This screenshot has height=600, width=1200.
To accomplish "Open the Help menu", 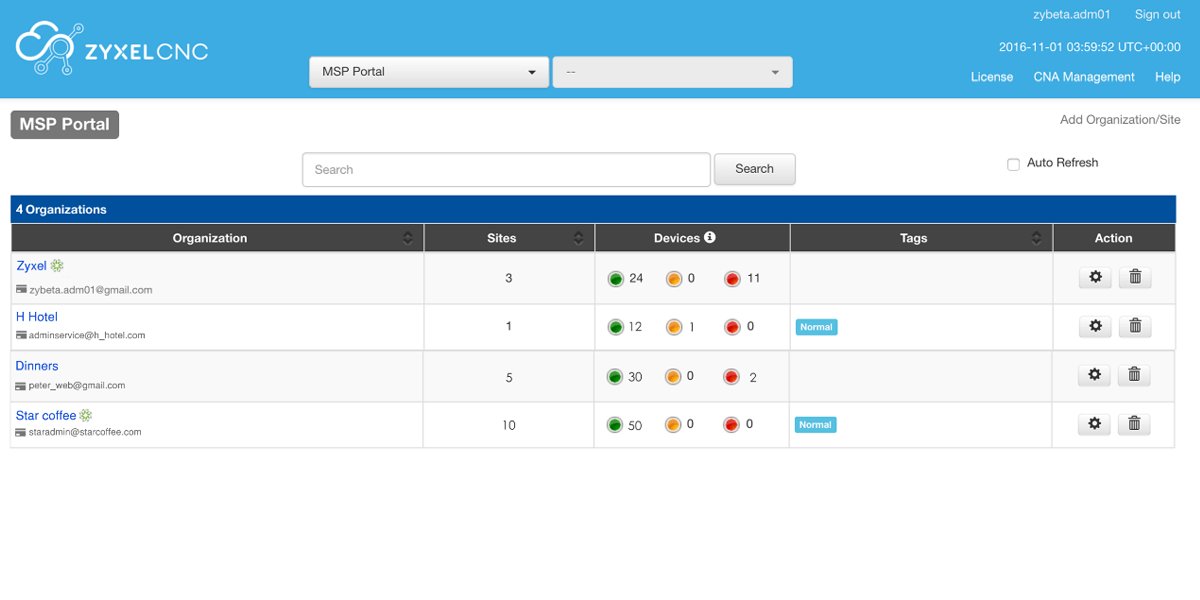I will 1168,77.
